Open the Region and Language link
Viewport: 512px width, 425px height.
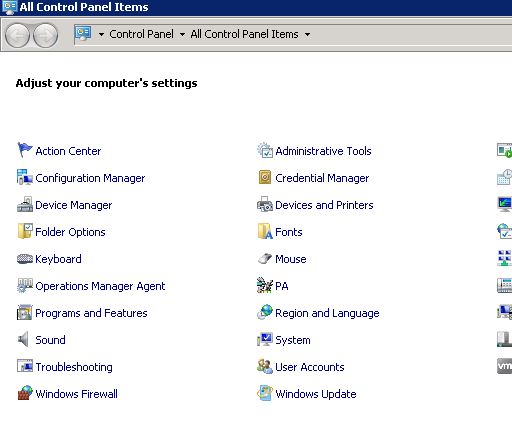(327, 313)
